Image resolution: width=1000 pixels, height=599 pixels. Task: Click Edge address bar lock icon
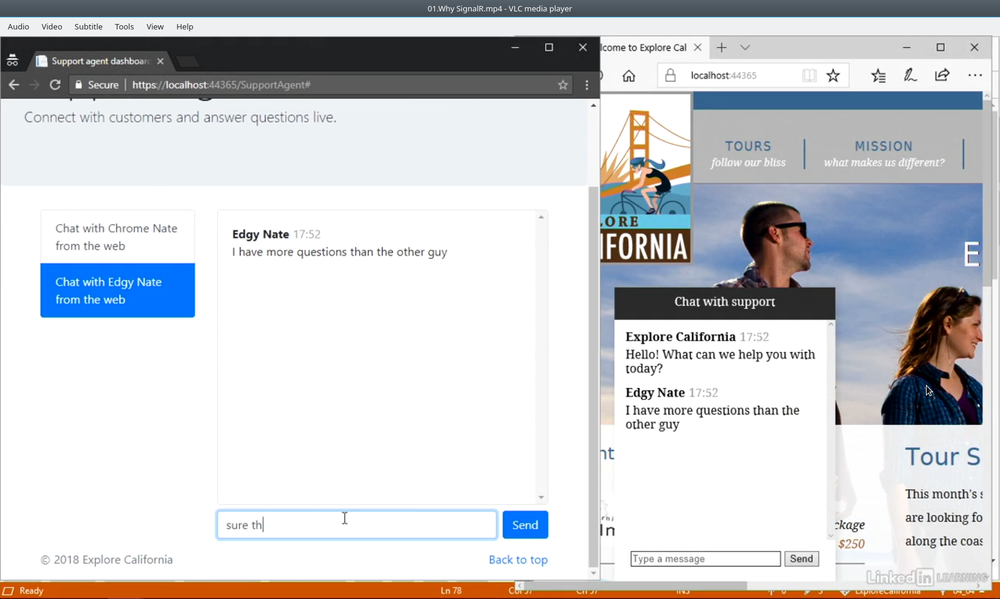(x=670, y=75)
